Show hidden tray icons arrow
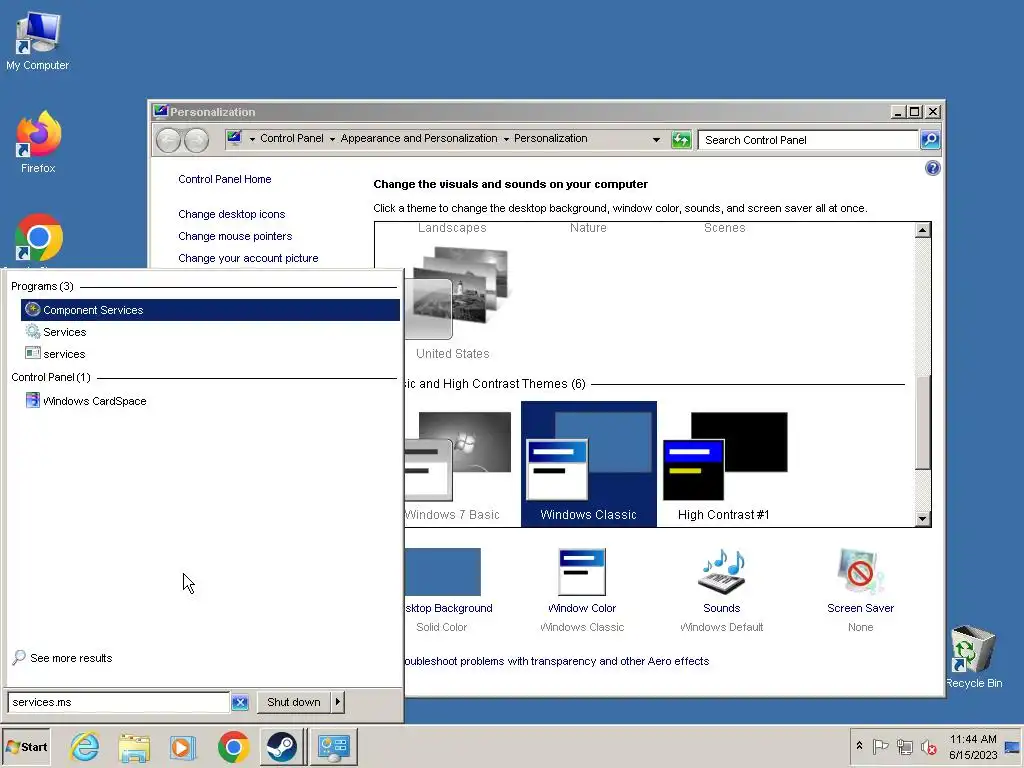 pos(859,746)
